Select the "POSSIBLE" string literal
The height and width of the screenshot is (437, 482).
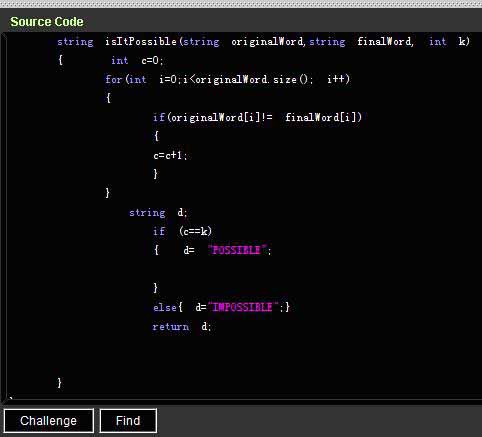pyautogui.click(x=237, y=250)
